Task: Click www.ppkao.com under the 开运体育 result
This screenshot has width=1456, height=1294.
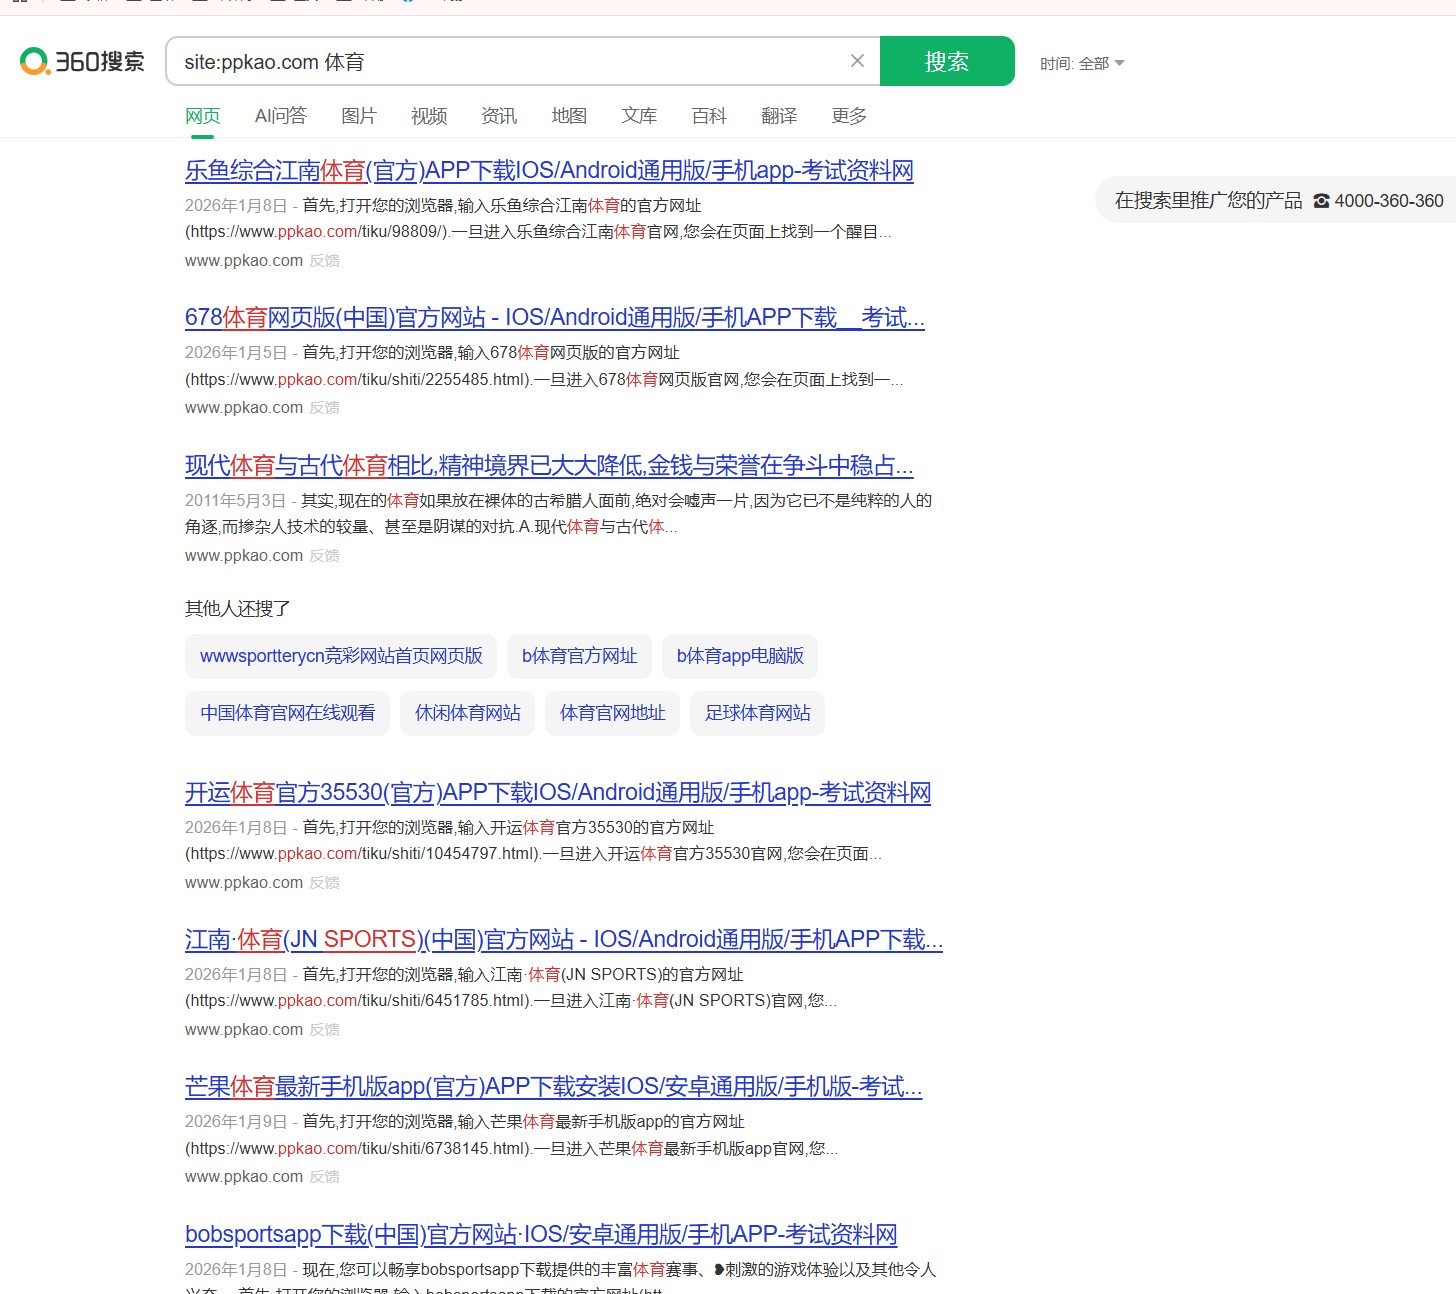Action: 244,883
